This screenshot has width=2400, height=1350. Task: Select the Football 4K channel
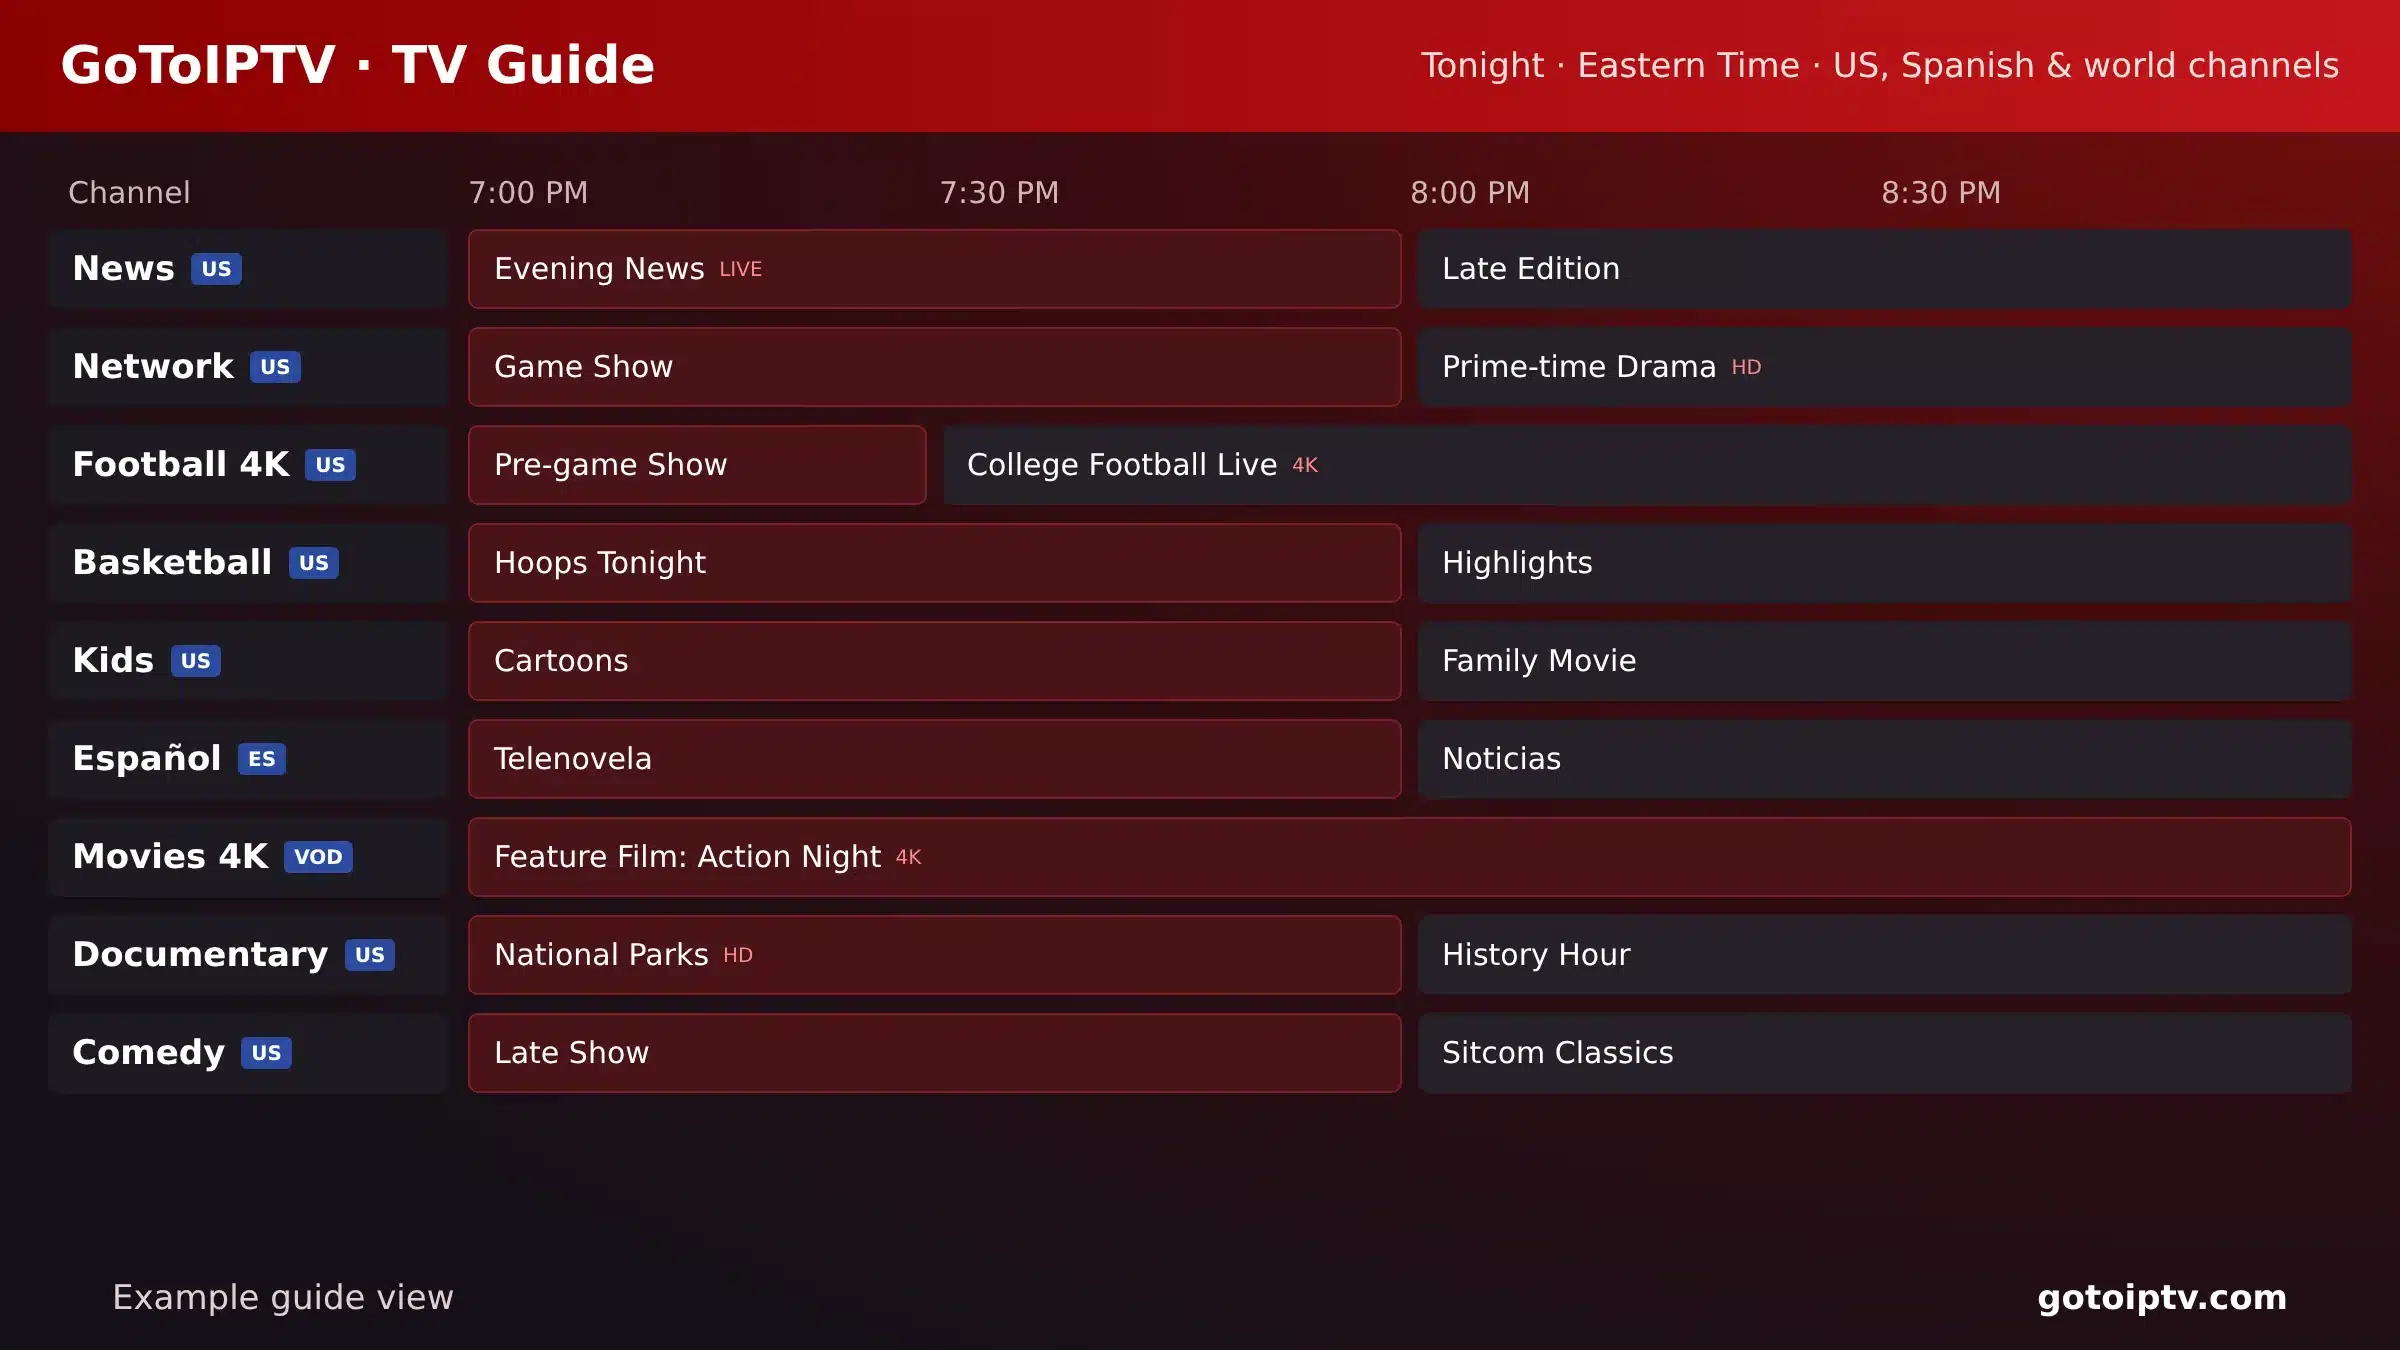click(x=248, y=465)
